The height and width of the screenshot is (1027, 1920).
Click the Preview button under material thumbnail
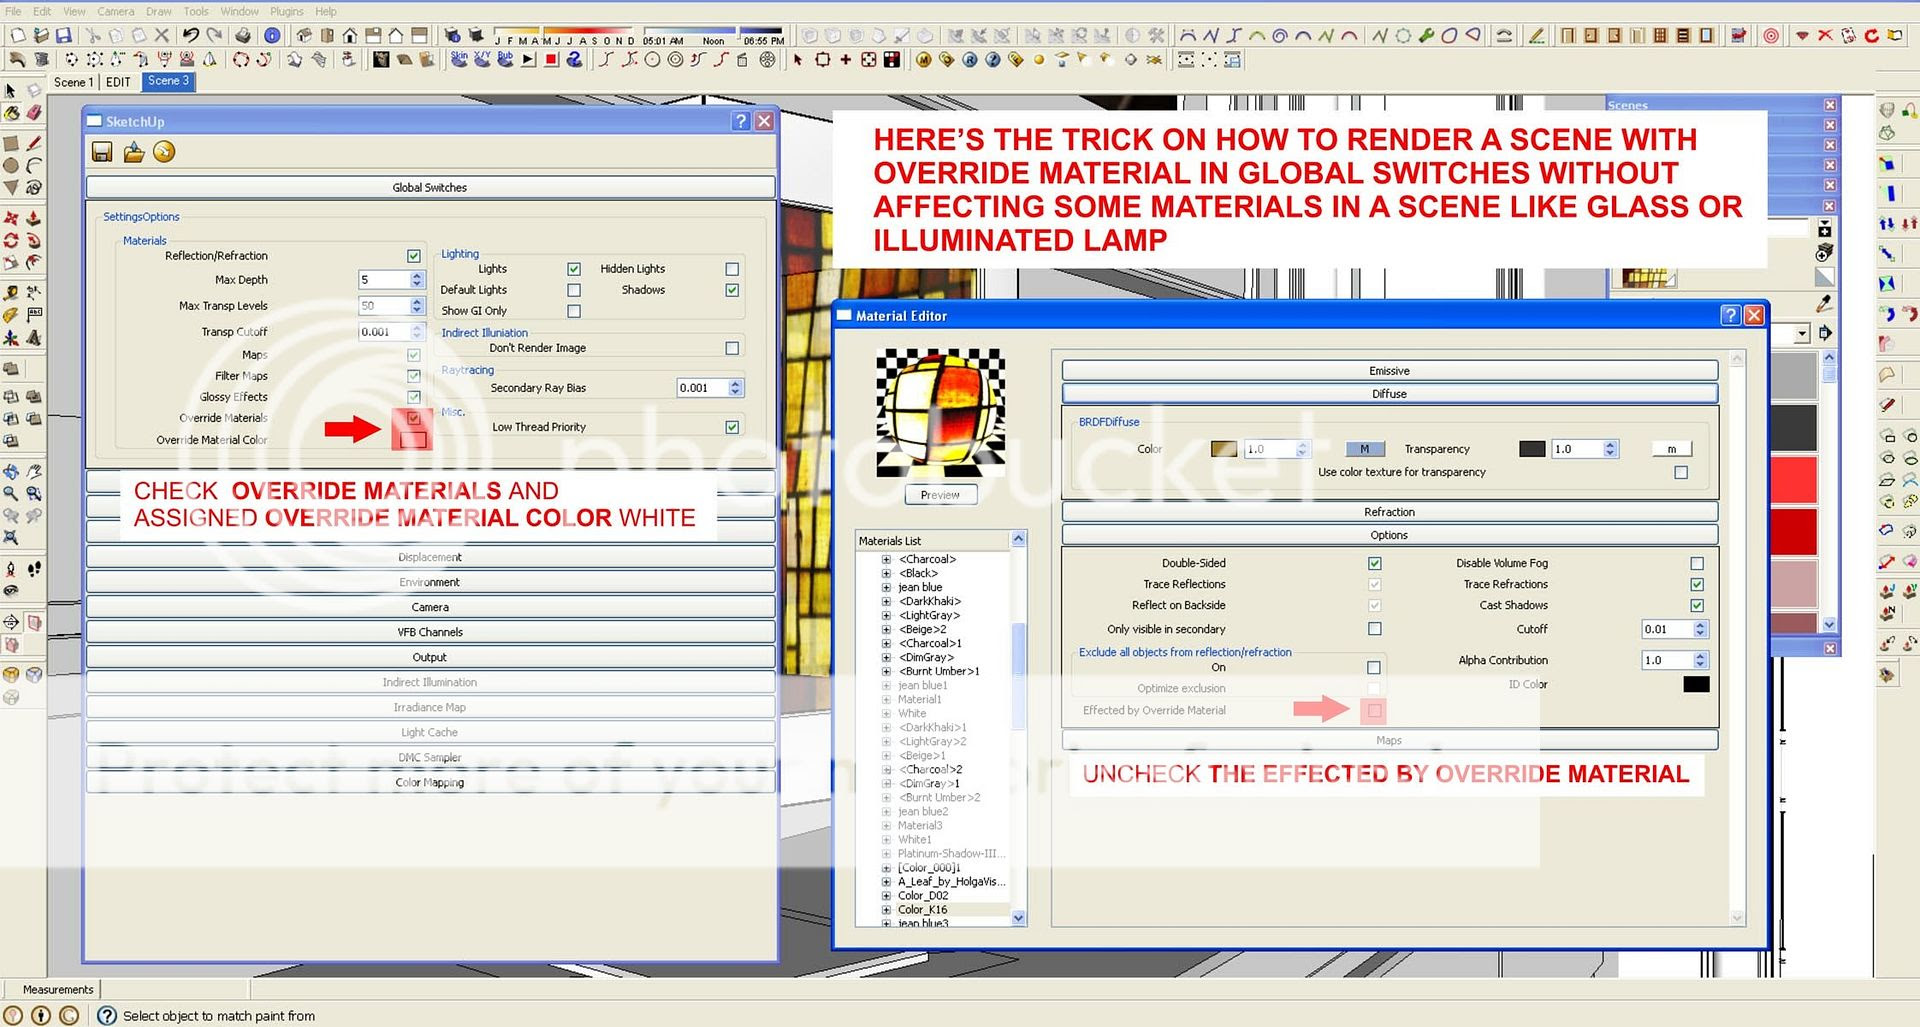pyautogui.click(x=940, y=494)
